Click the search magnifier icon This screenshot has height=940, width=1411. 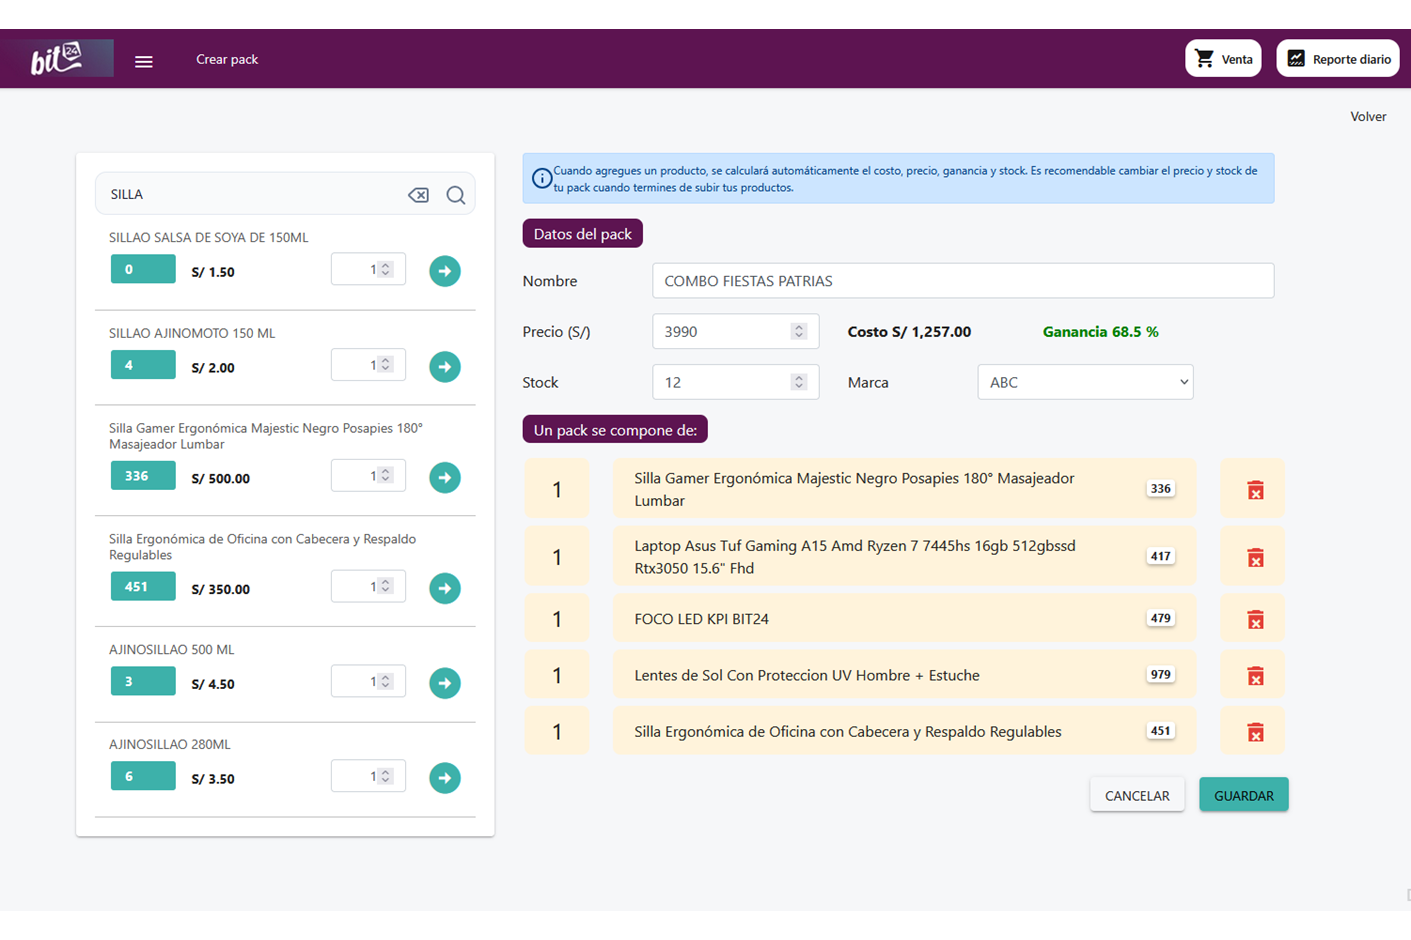coord(456,195)
